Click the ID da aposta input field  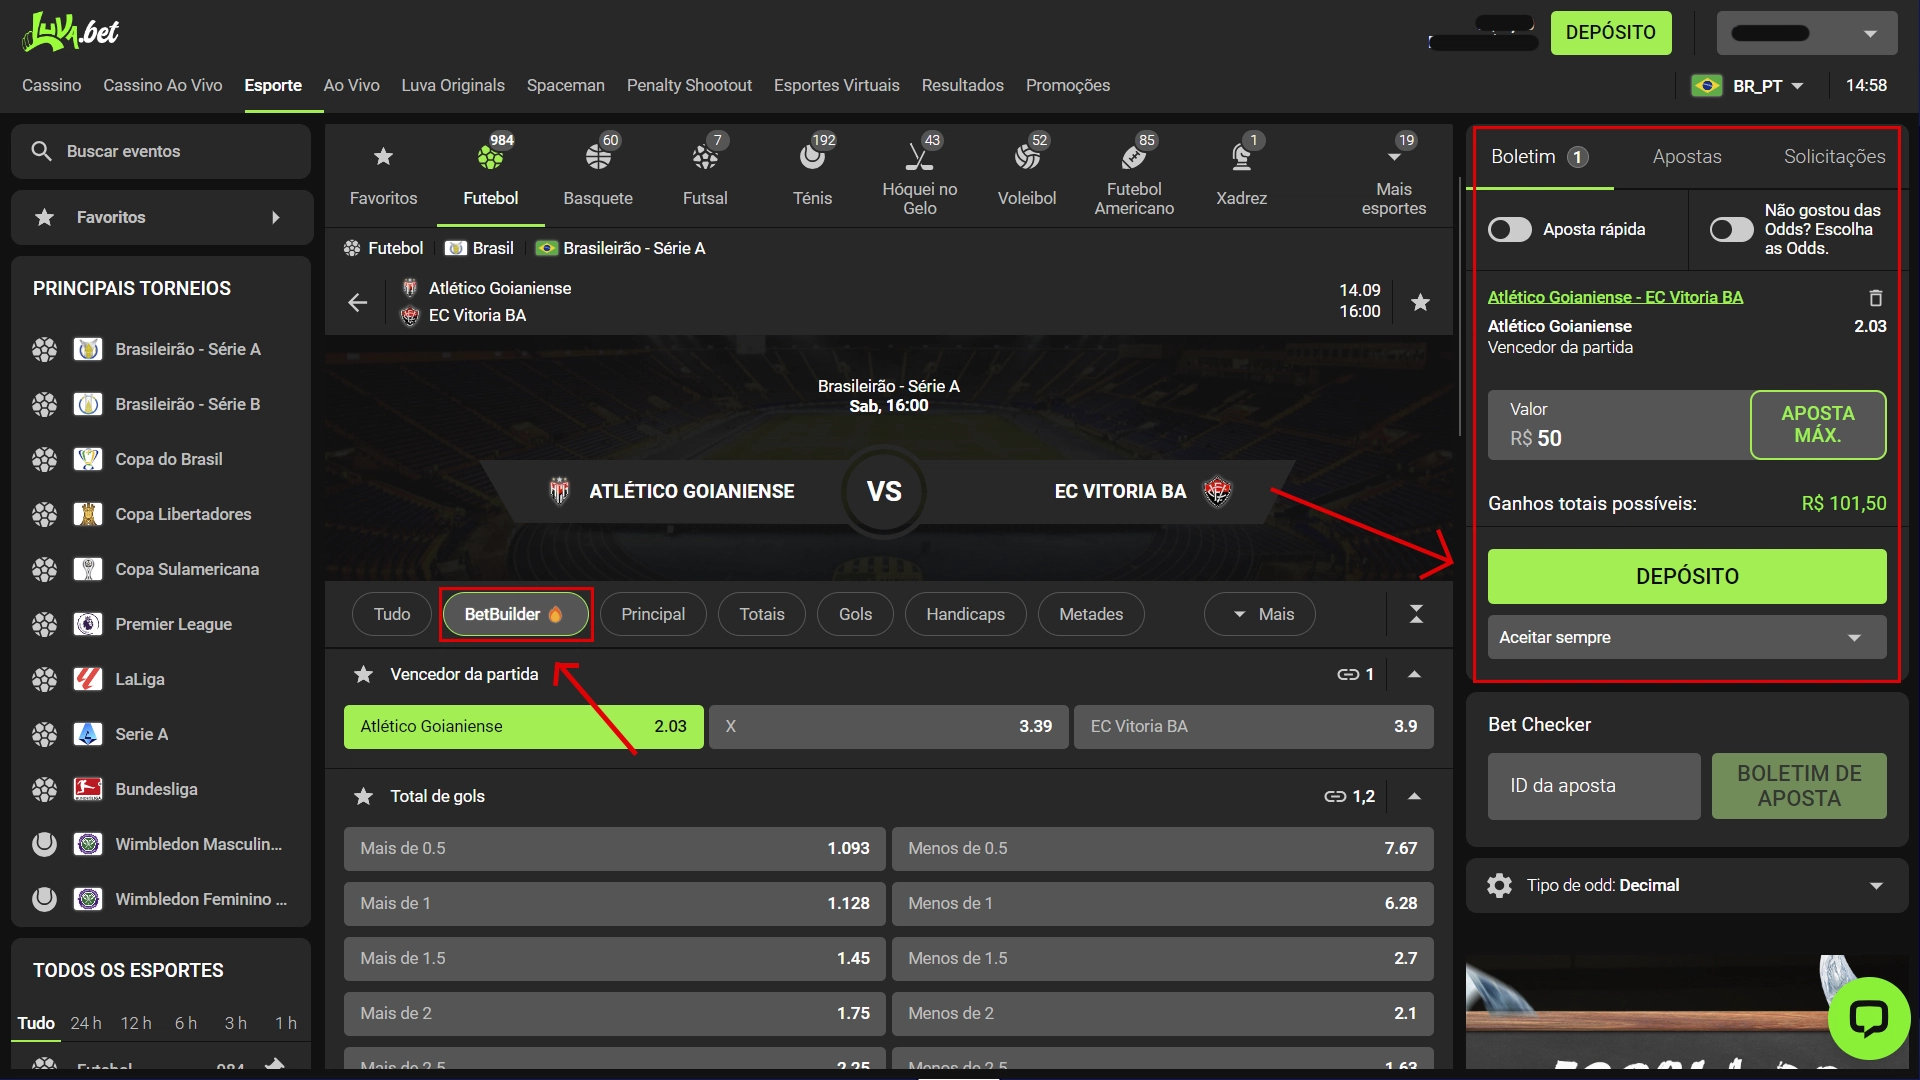point(1593,787)
